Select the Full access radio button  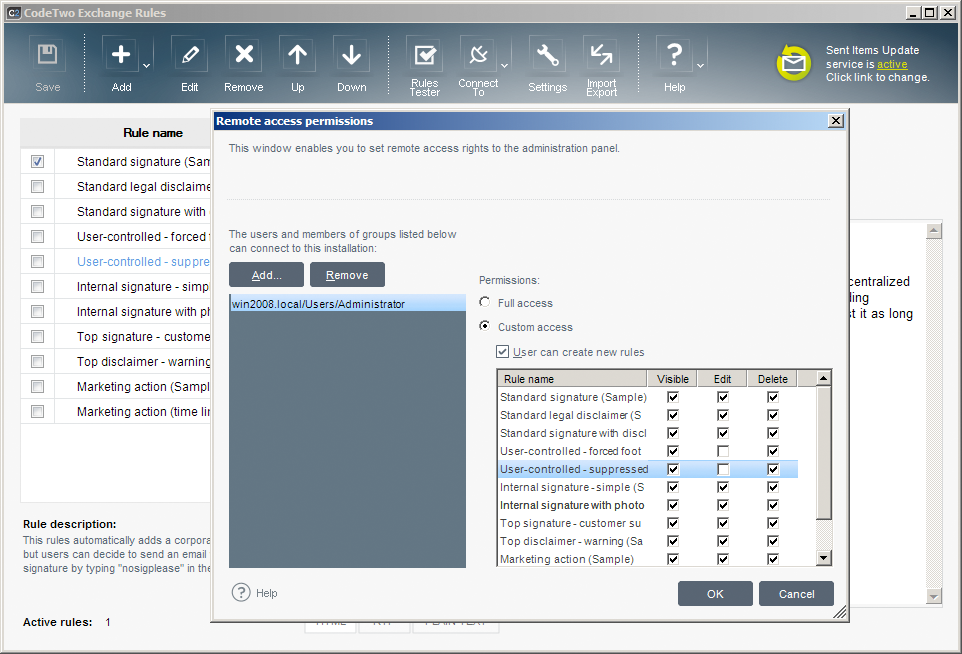pos(485,302)
